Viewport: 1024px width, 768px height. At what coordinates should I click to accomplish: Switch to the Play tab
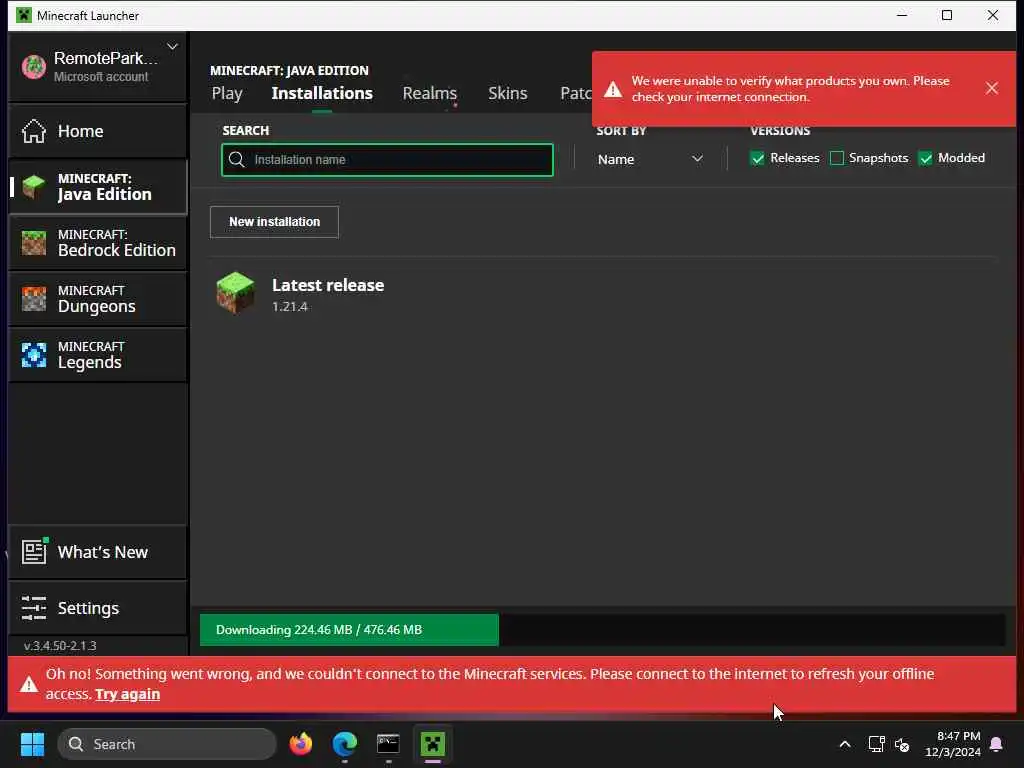click(227, 93)
